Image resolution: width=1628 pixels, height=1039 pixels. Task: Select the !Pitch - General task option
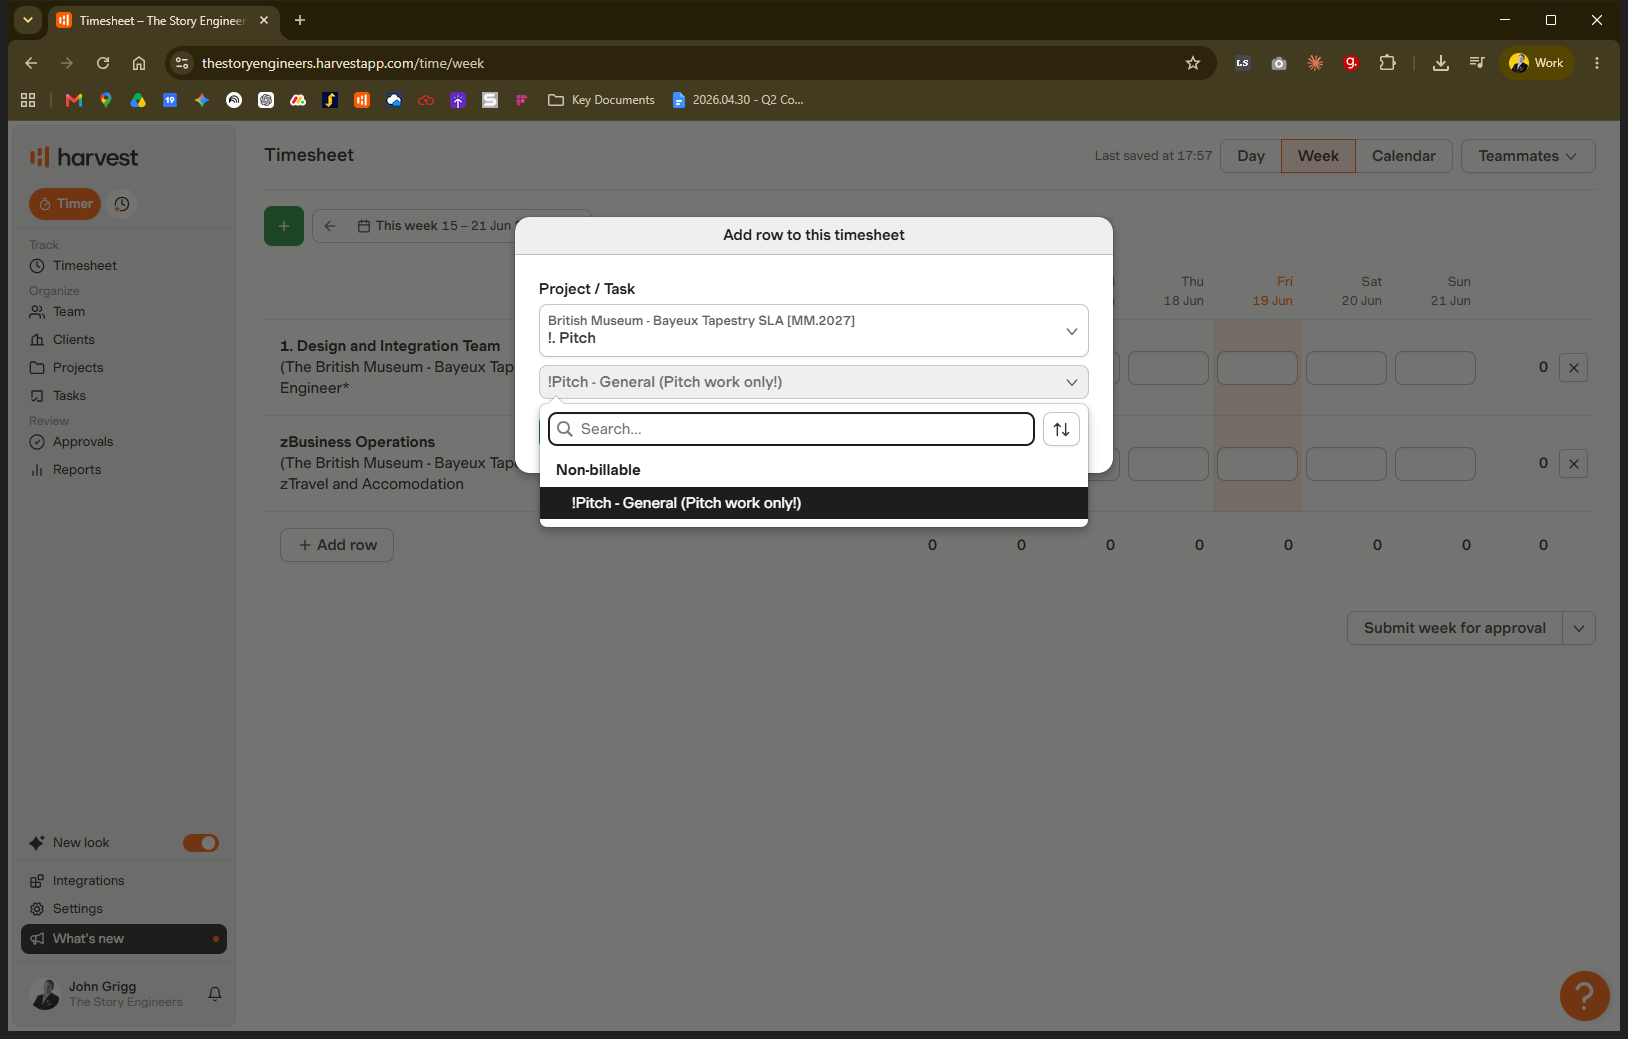[x=813, y=503]
